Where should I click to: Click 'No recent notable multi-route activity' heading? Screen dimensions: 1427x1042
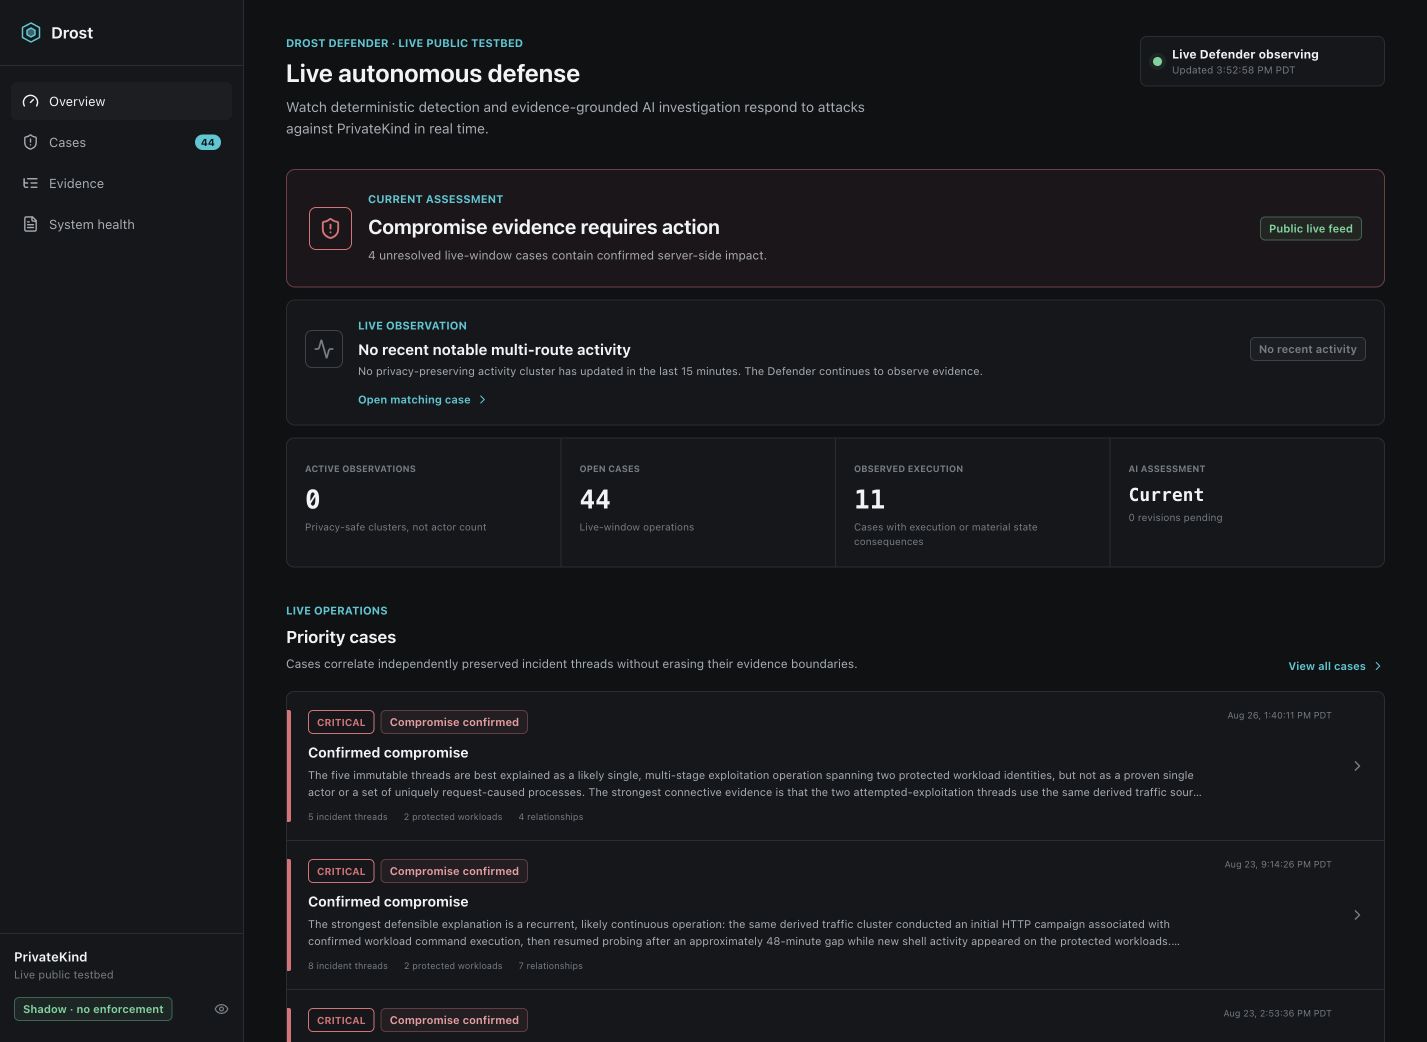[494, 350]
